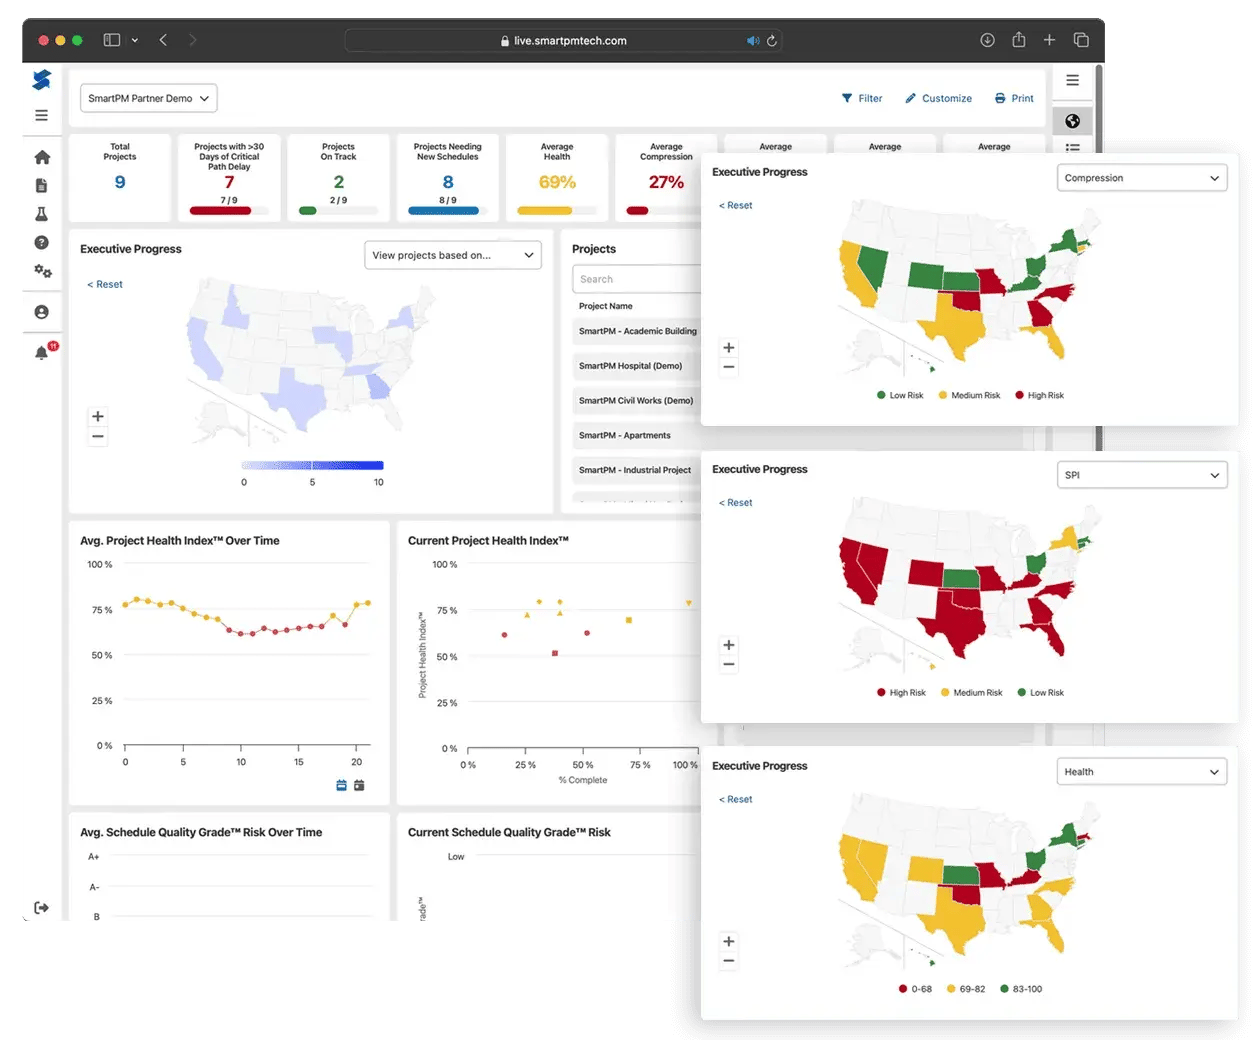The width and height of the screenshot is (1260, 1040).
Task: Select the globe map view icon
Action: 1072,121
